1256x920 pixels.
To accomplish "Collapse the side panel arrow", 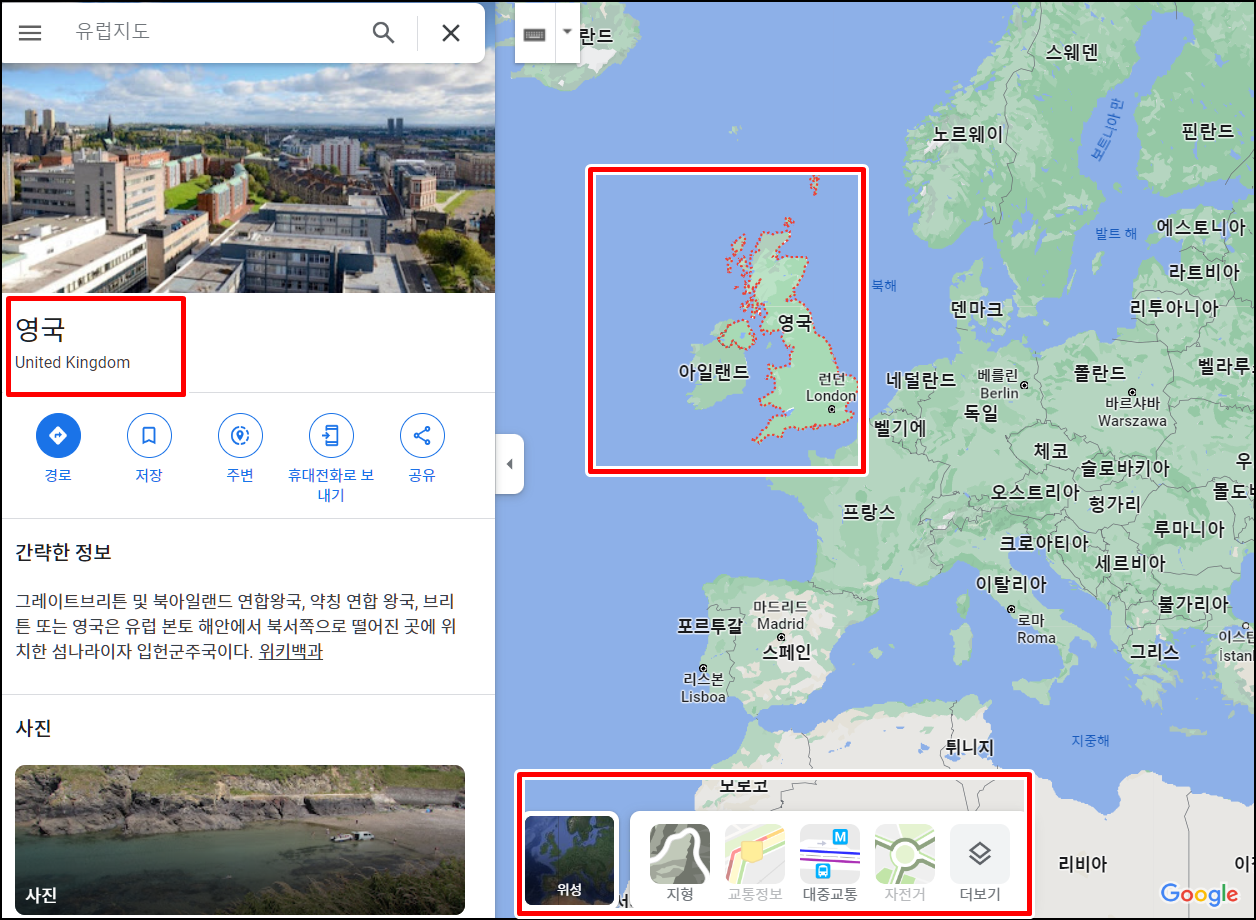I will coord(509,464).
